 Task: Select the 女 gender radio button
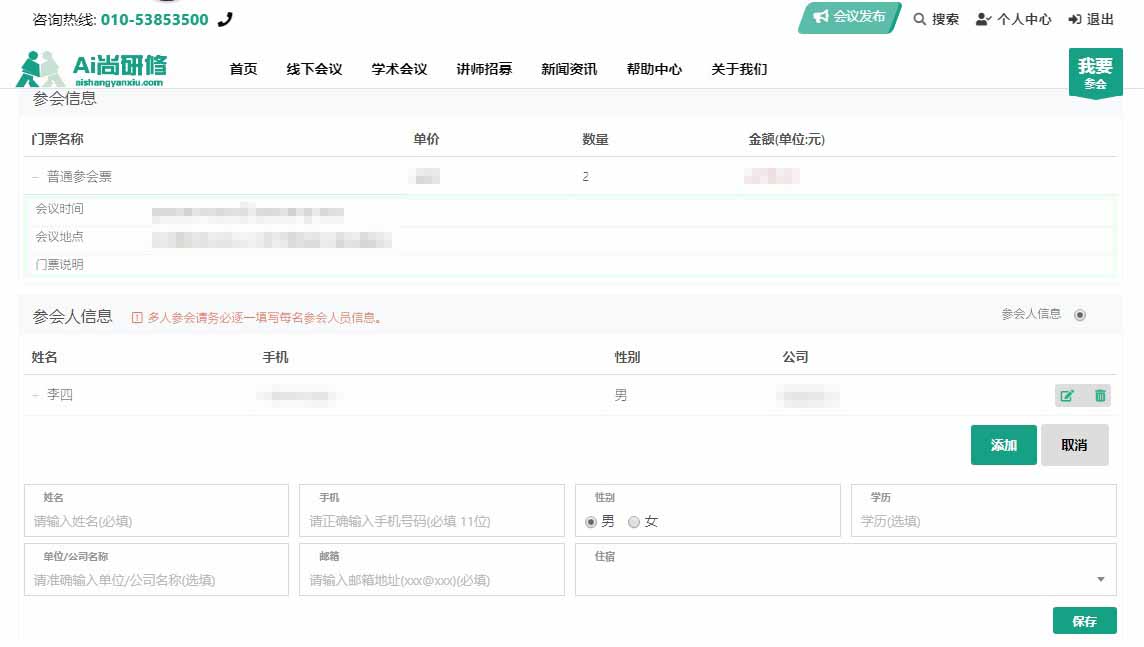coord(634,521)
